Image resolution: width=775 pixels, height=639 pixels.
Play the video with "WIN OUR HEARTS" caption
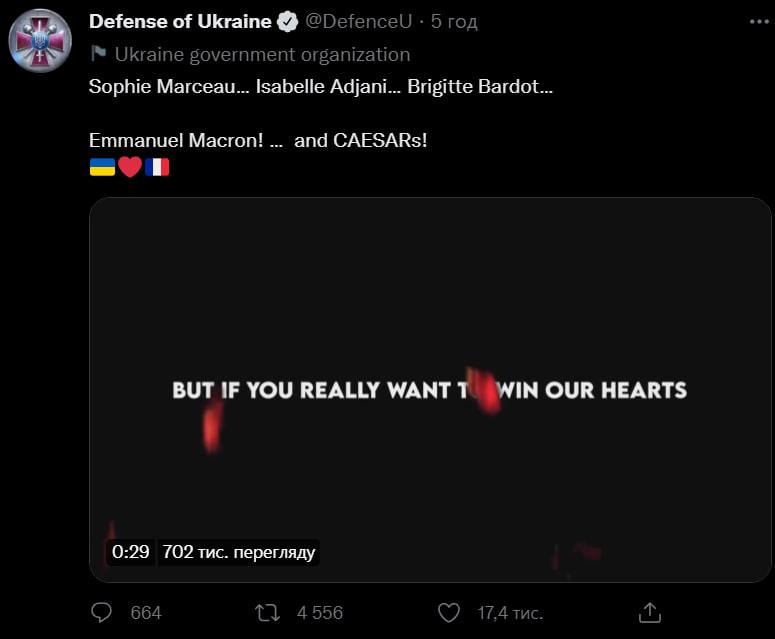(x=430, y=390)
